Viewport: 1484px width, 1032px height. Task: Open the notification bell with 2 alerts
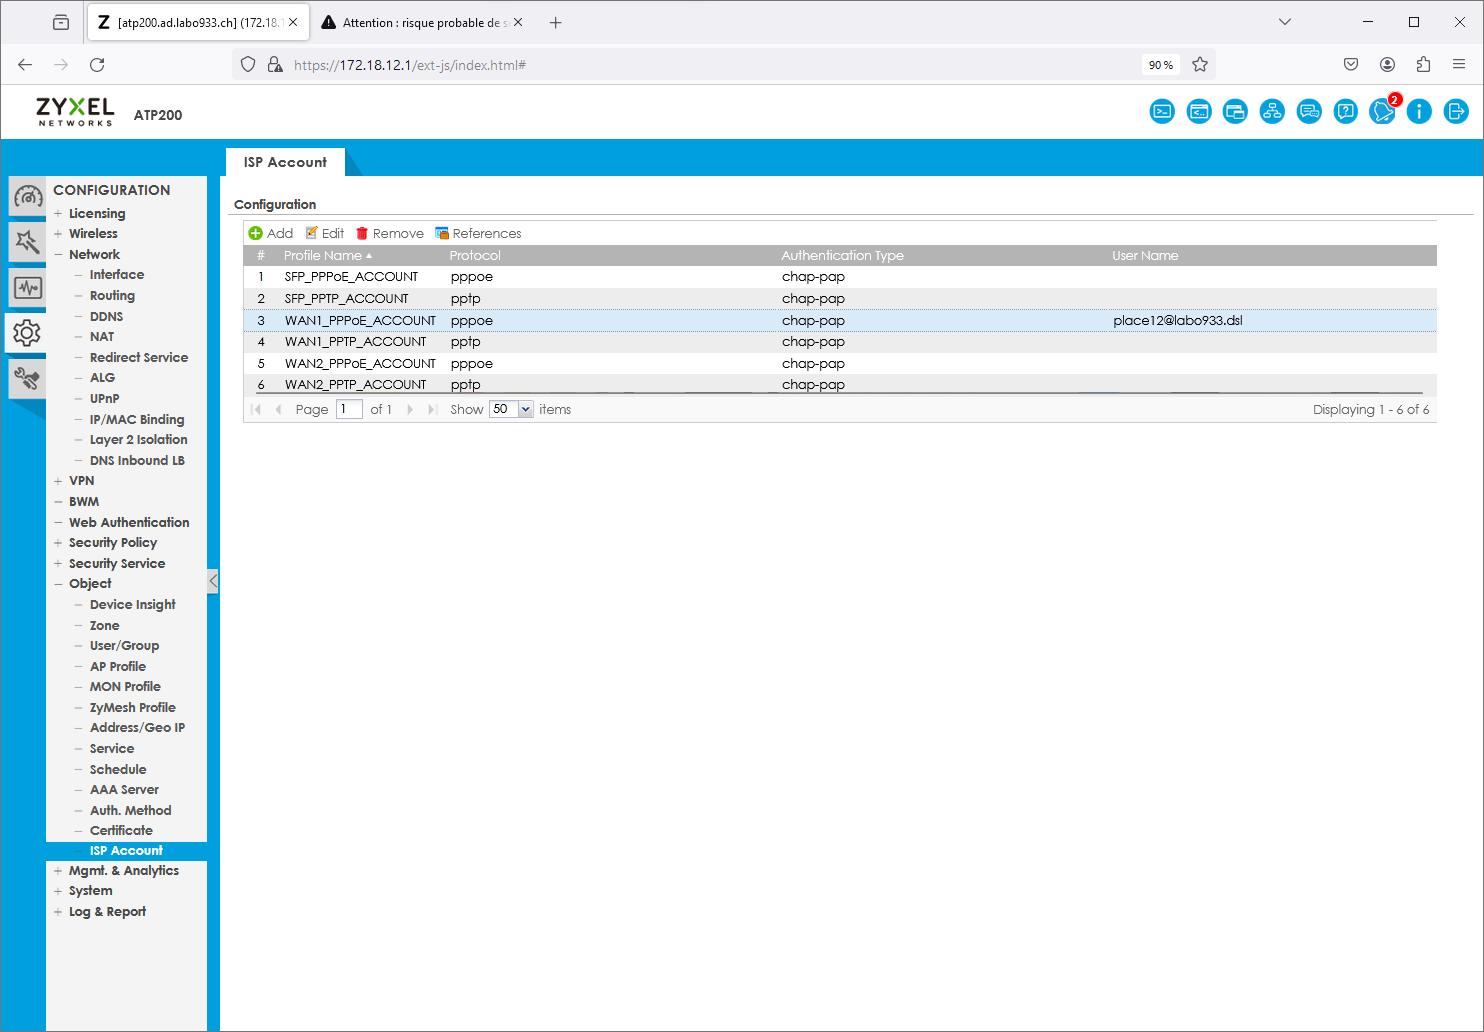[x=1383, y=111]
